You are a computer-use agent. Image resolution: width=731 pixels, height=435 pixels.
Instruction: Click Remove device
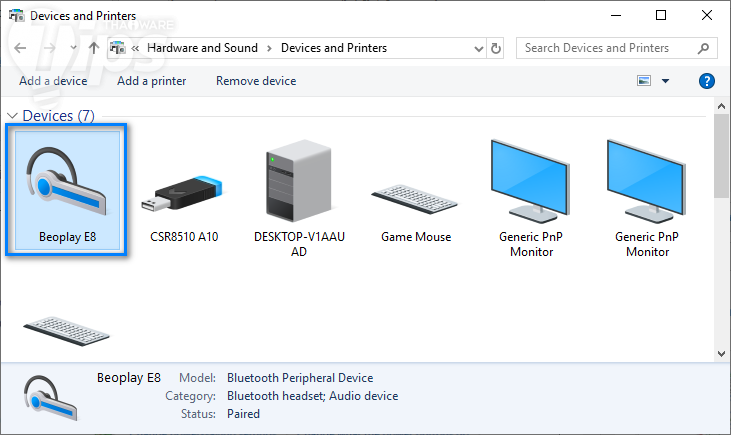click(256, 81)
